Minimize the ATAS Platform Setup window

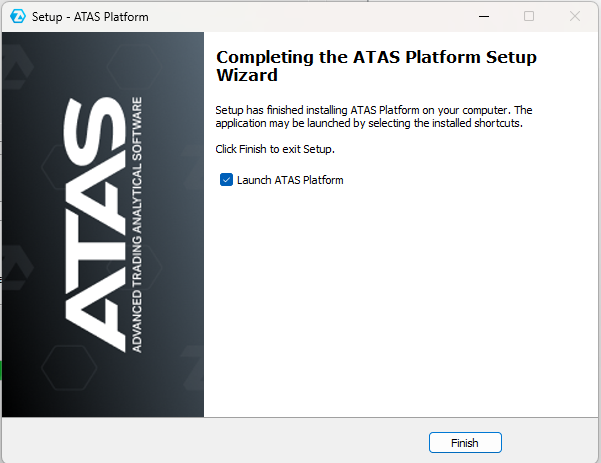click(x=484, y=16)
